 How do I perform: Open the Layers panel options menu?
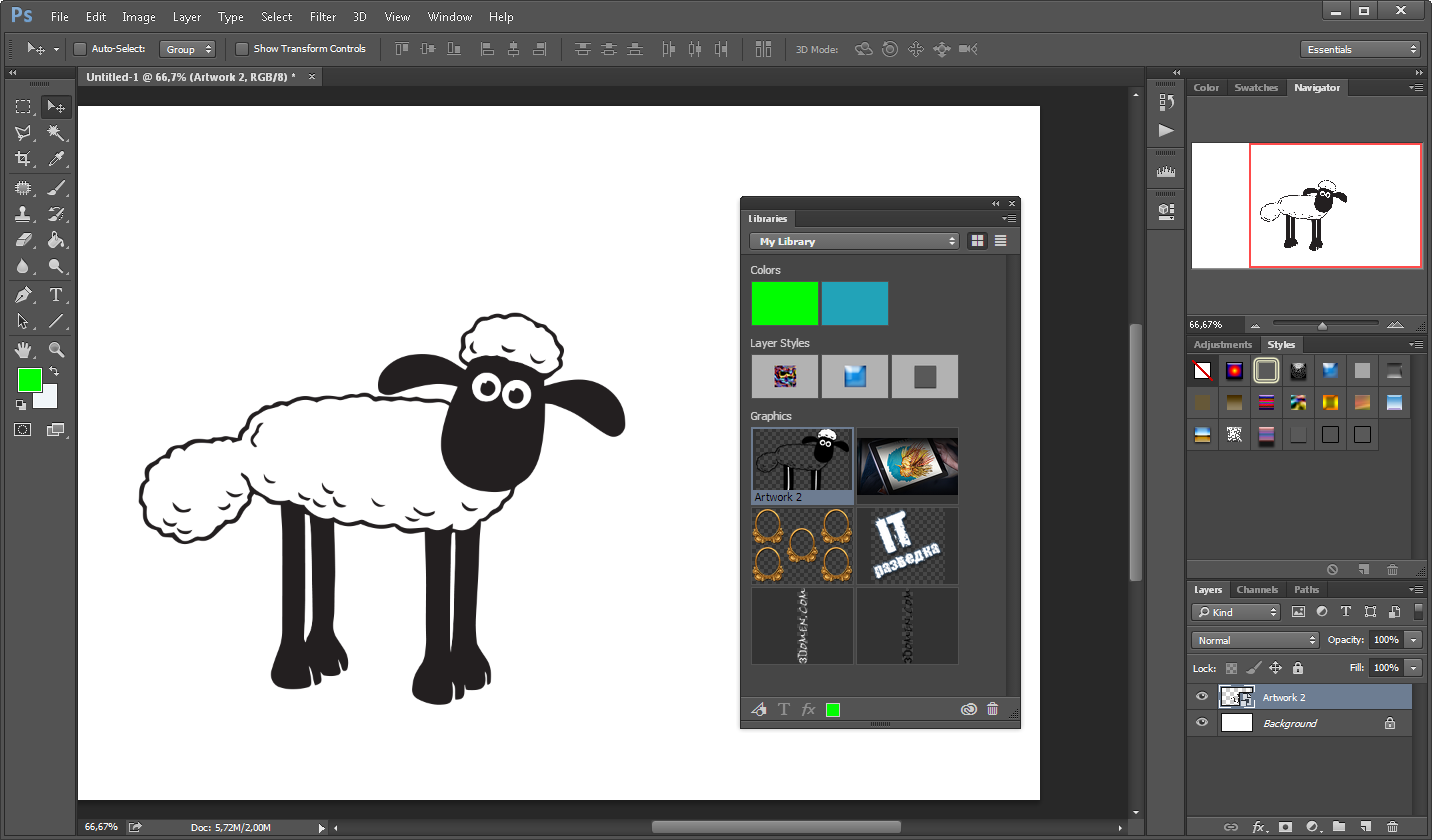[1417, 589]
